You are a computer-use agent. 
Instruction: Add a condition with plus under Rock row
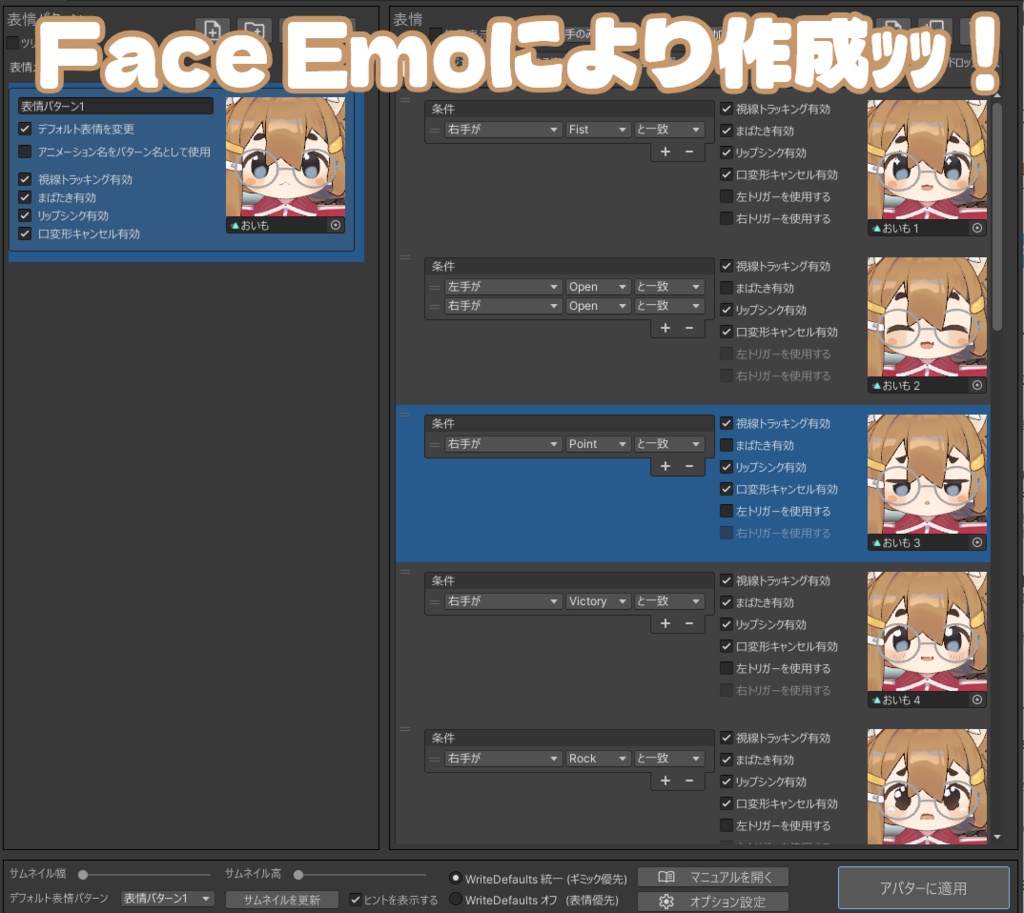click(665, 780)
